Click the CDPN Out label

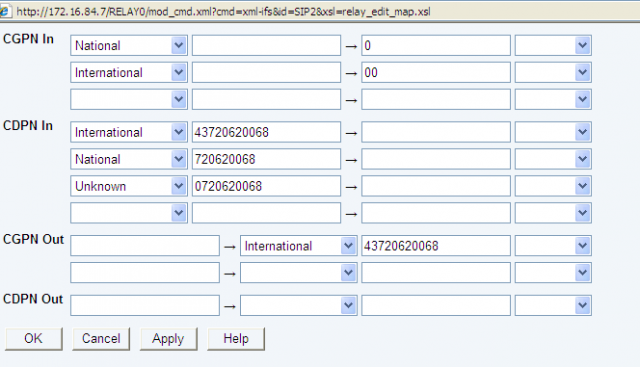click(x=33, y=299)
